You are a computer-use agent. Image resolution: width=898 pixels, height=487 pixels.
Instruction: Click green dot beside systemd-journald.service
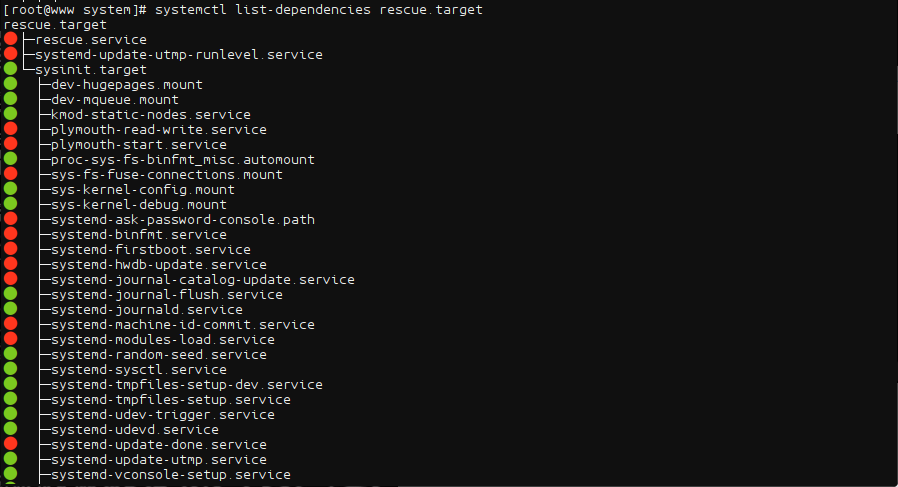pos(10,309)
